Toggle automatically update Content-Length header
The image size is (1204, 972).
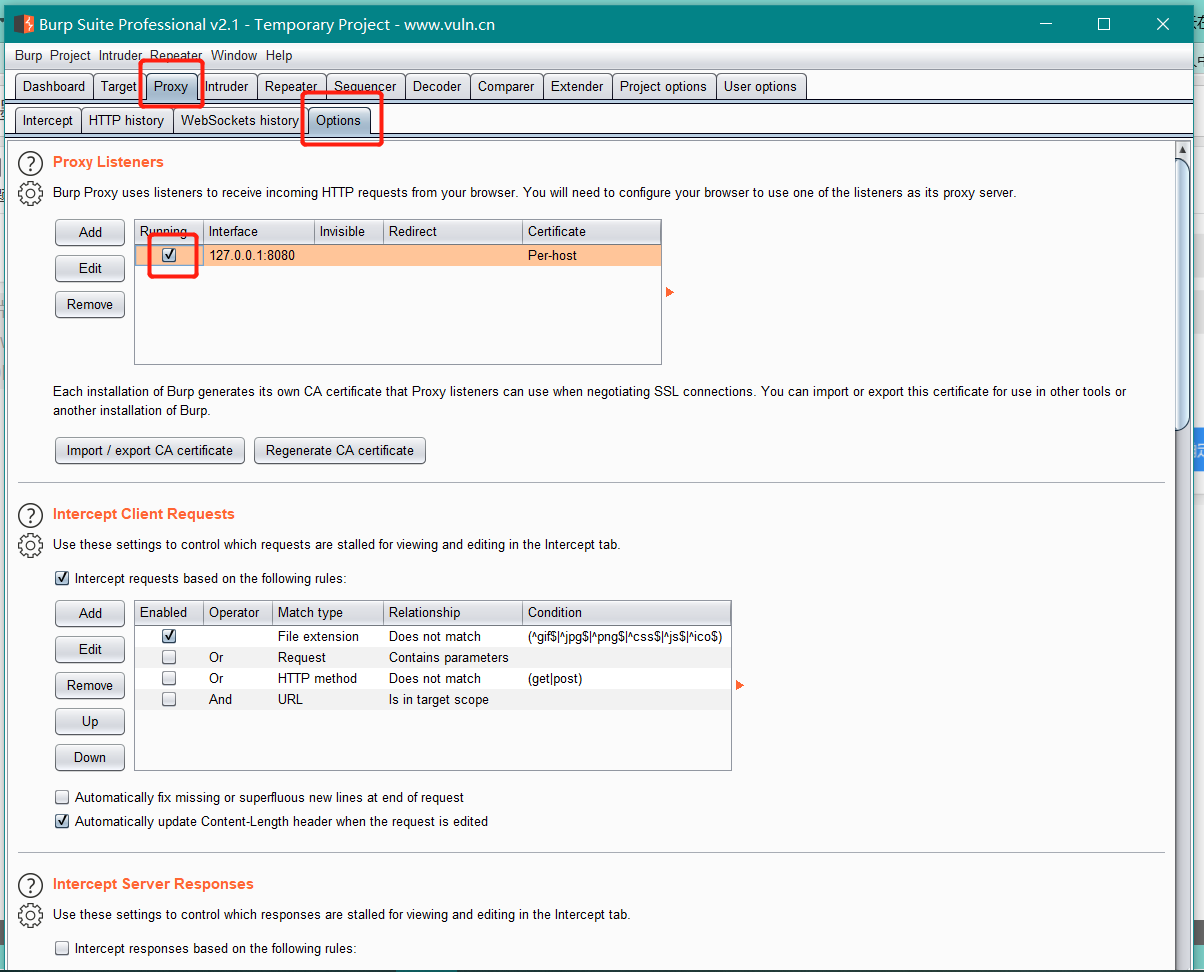click(62, 822)
